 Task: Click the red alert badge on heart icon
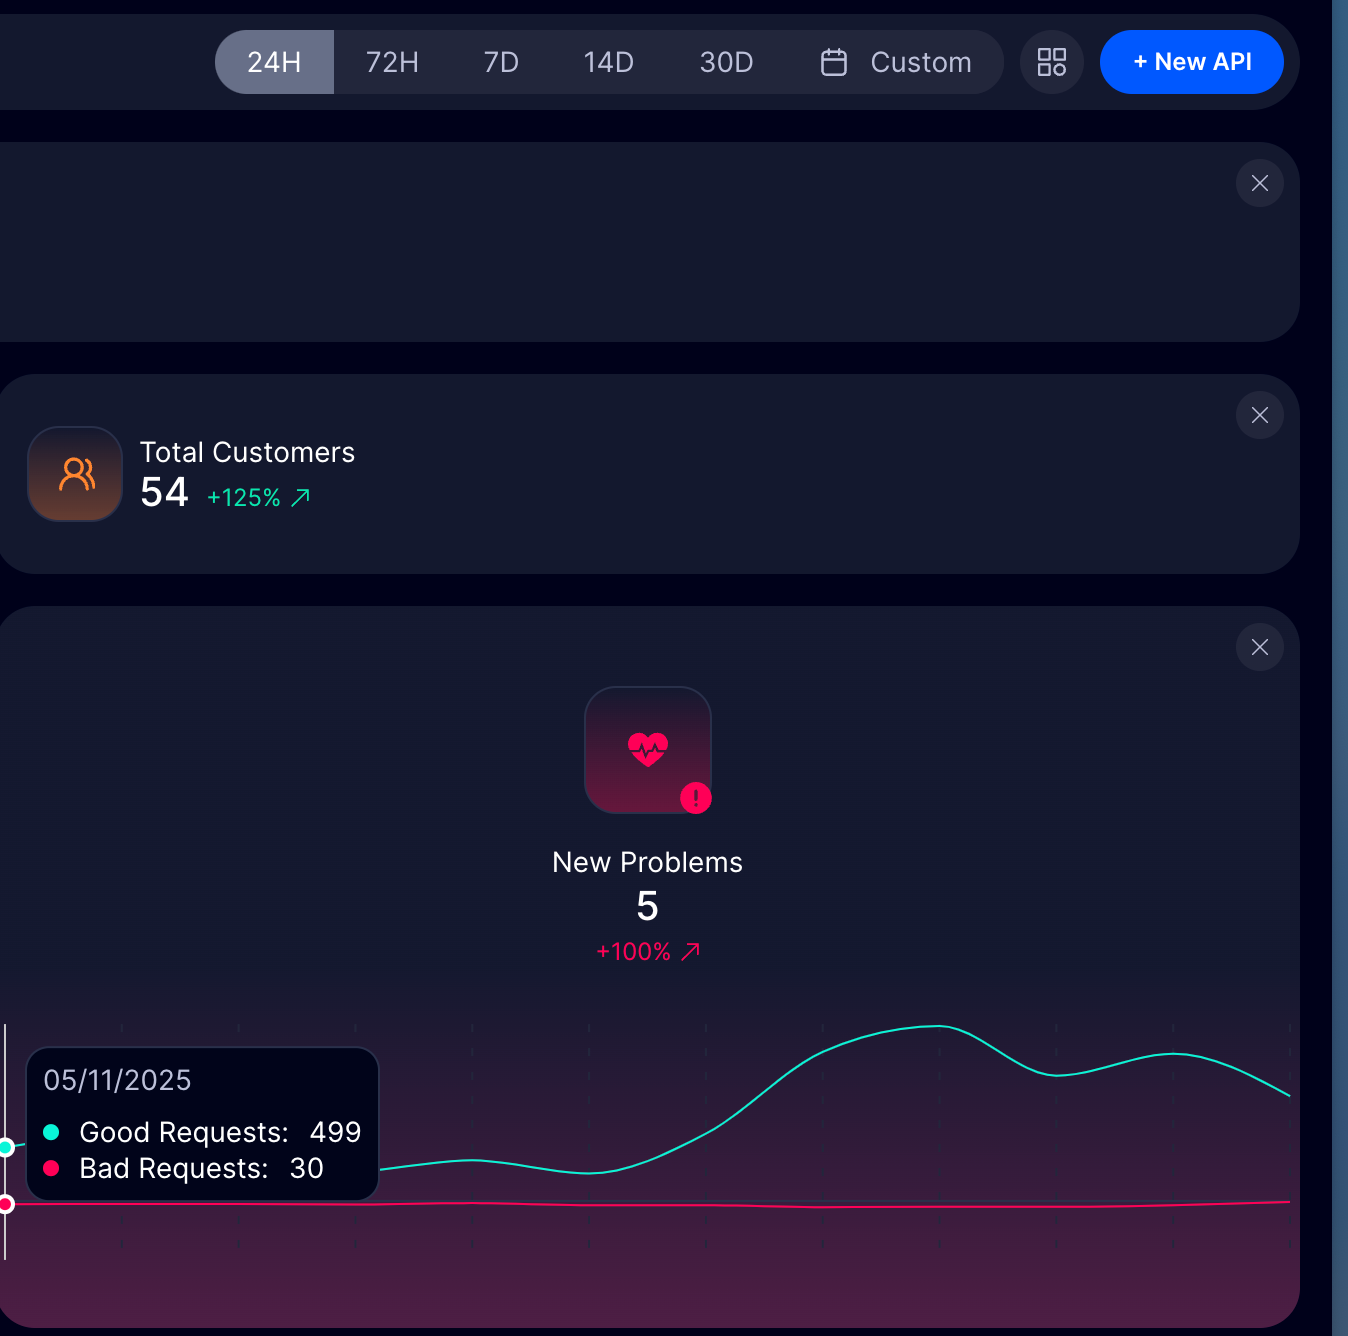(695, 798)
